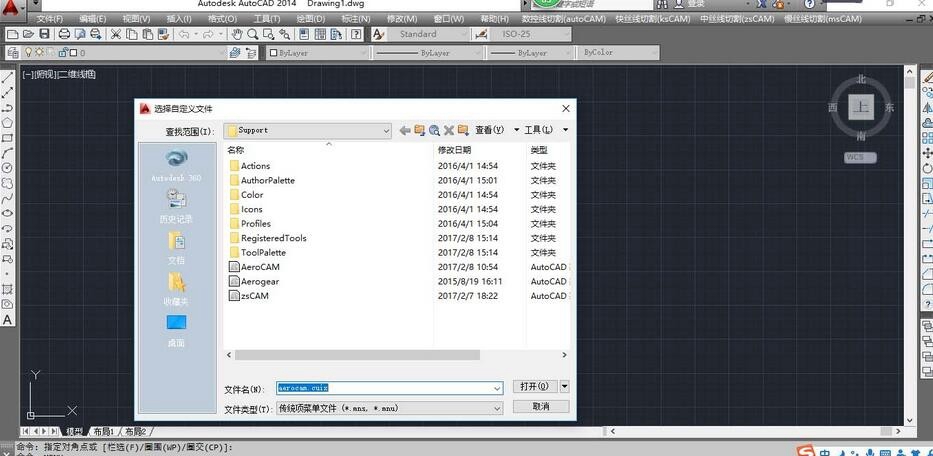Switch to the 布局1 layout tab
The width and height of the screenshot is (933, 456).
[x=104, y=431]
